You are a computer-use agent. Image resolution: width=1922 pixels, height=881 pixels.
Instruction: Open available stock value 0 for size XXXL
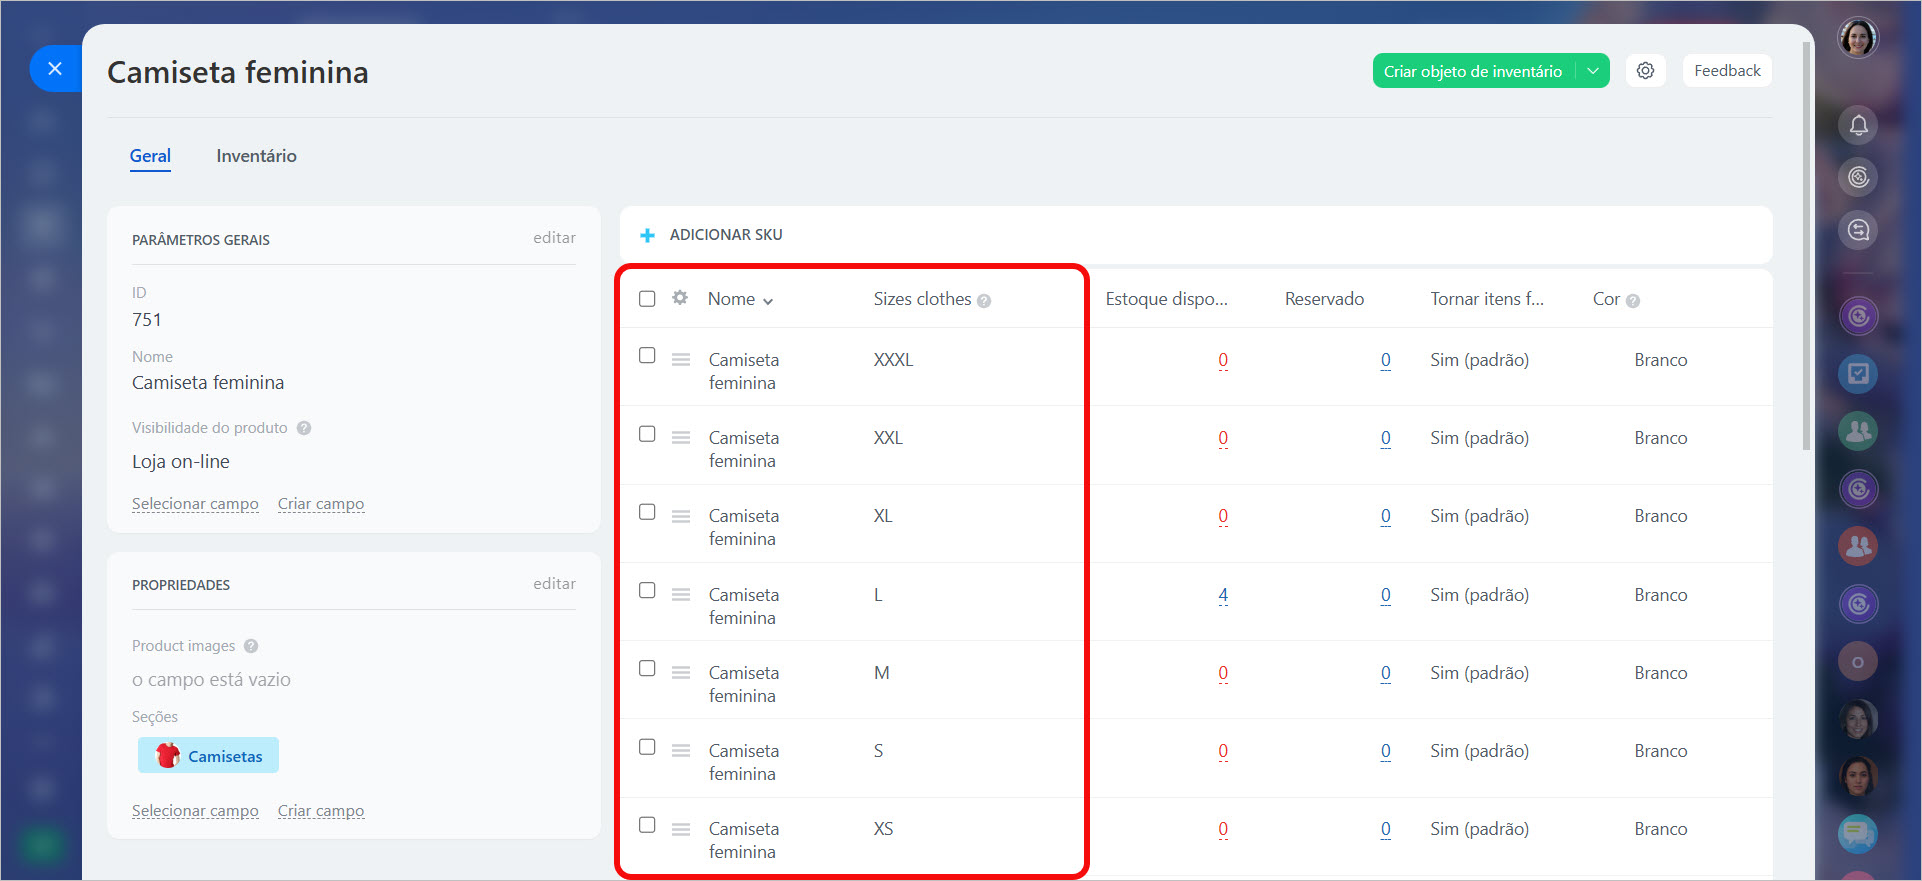pyautogui.click(x=1223, y=360)
